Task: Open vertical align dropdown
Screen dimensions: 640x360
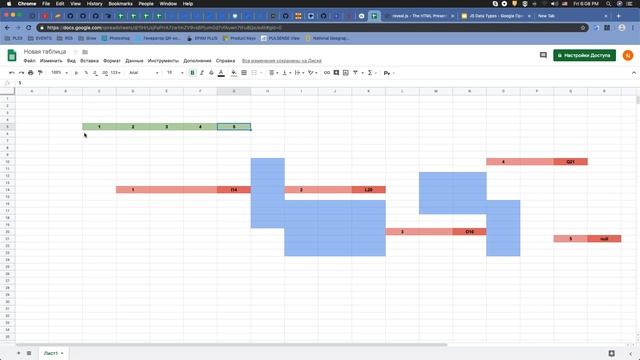Action: pos(286,73)
